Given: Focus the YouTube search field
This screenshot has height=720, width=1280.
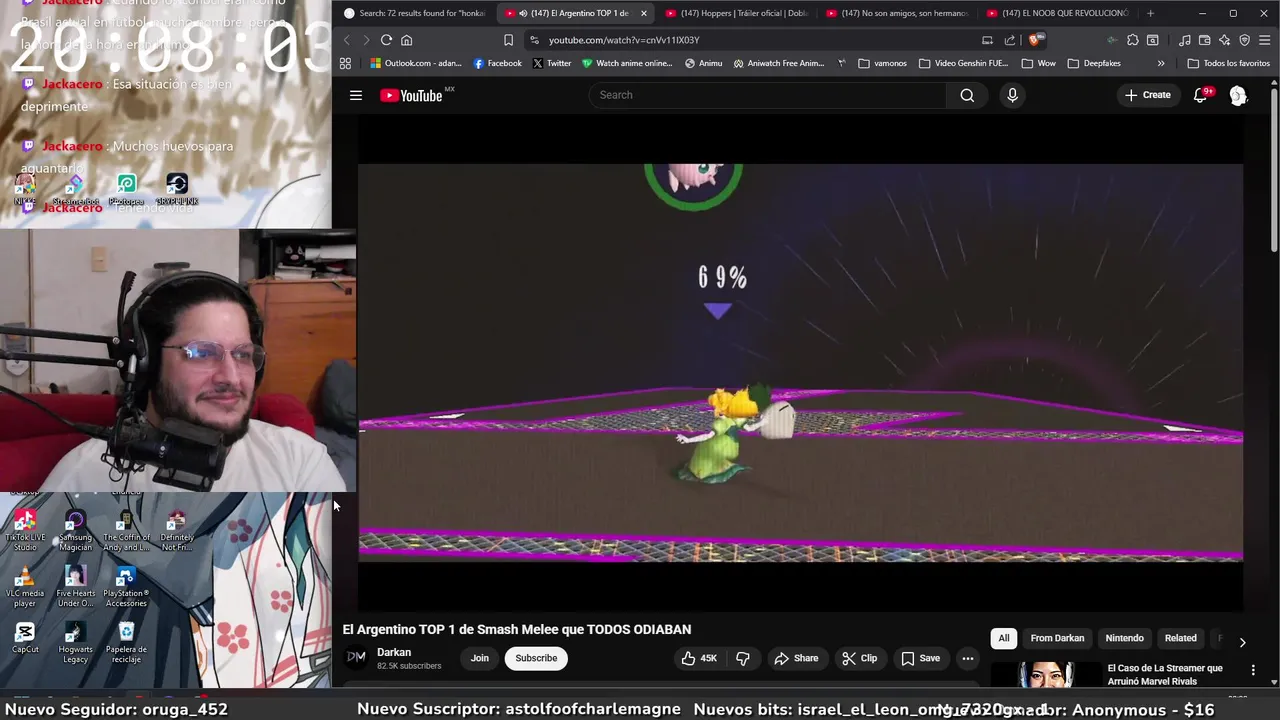Looking at the screenshot, I should coord(767,95).
